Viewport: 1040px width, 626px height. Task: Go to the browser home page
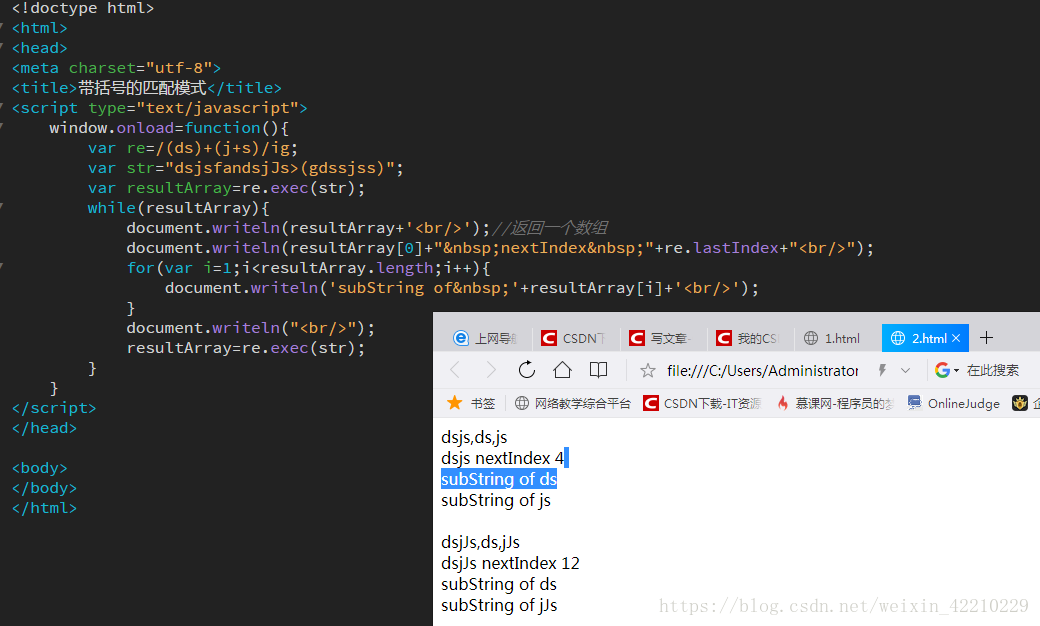pyautogui.click(x=562, y=369)
